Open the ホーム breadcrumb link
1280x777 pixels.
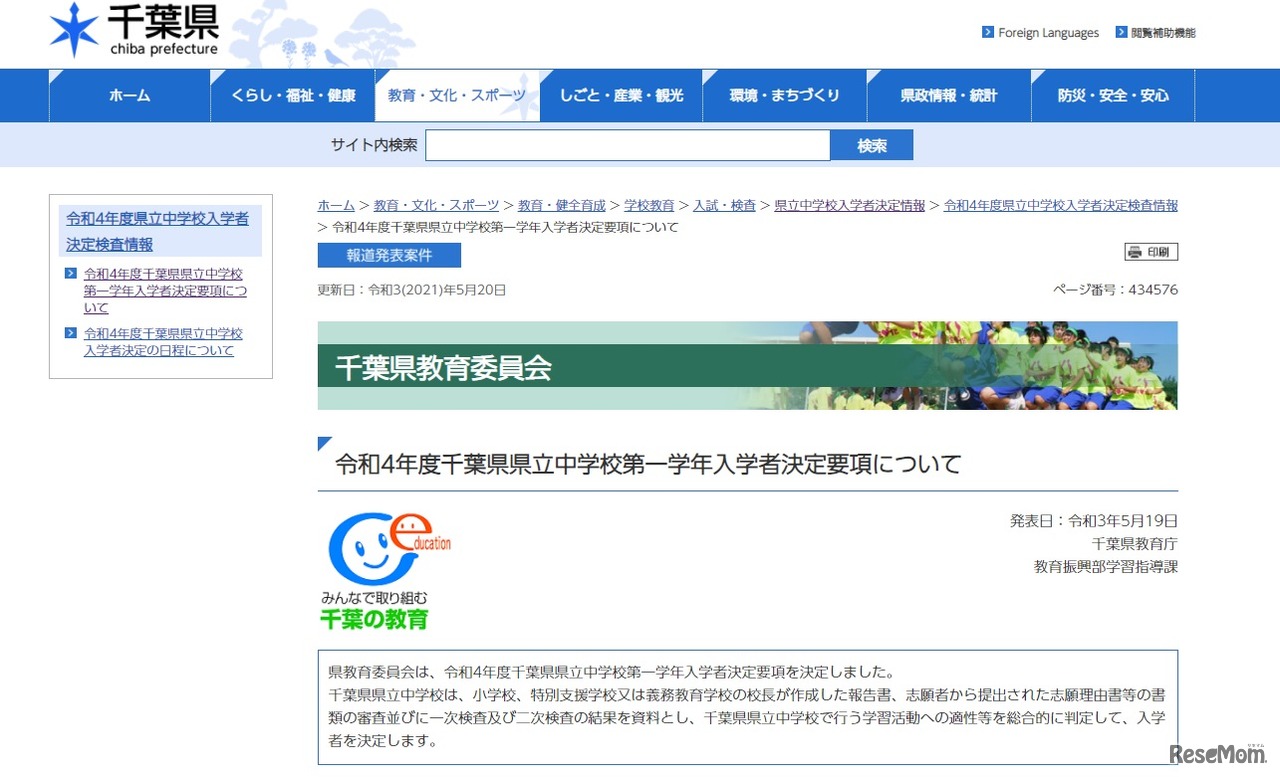(x=334, y=205)
